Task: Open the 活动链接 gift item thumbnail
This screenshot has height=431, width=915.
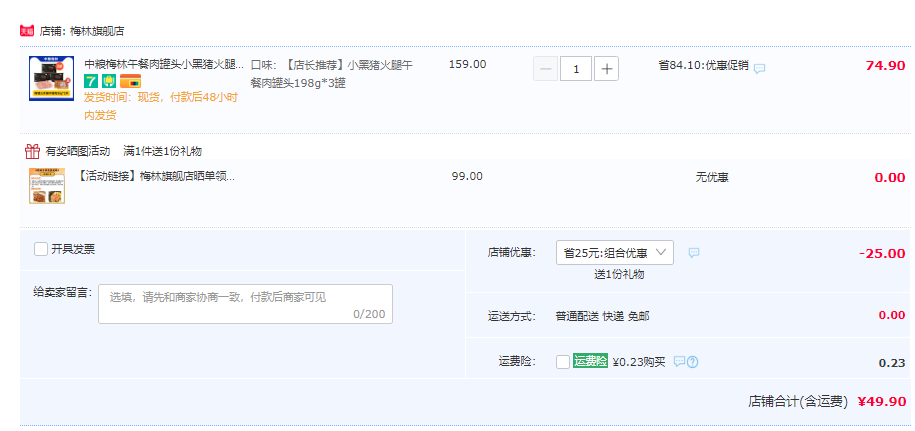Action: click(x=47, y=186)
